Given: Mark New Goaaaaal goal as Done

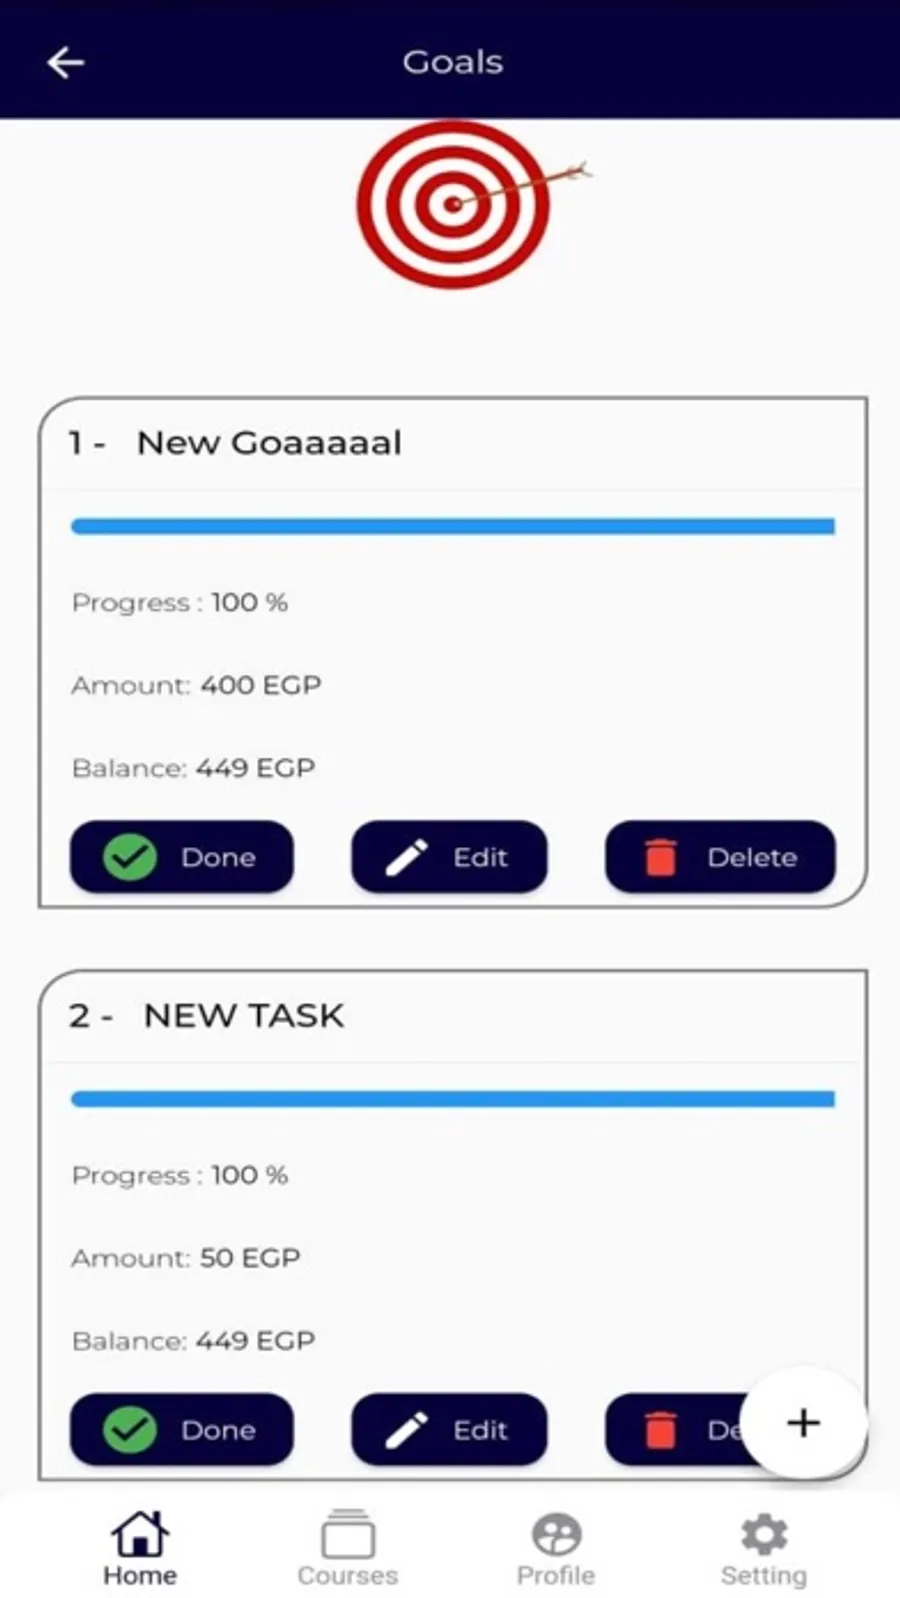Looking at the screenshot, I should click(x=182, y=857).
